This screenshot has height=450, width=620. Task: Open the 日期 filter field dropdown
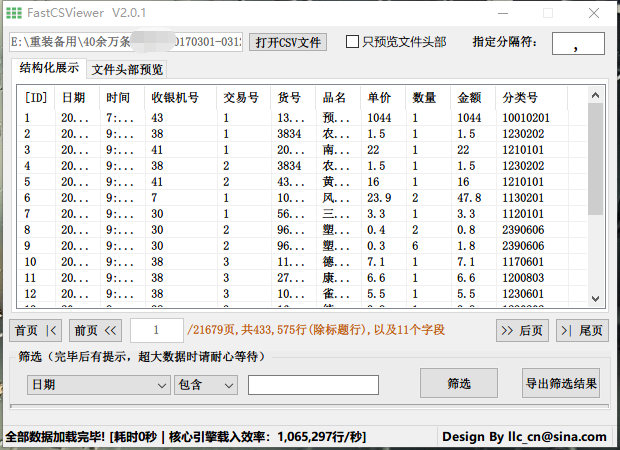click(98, 384)
